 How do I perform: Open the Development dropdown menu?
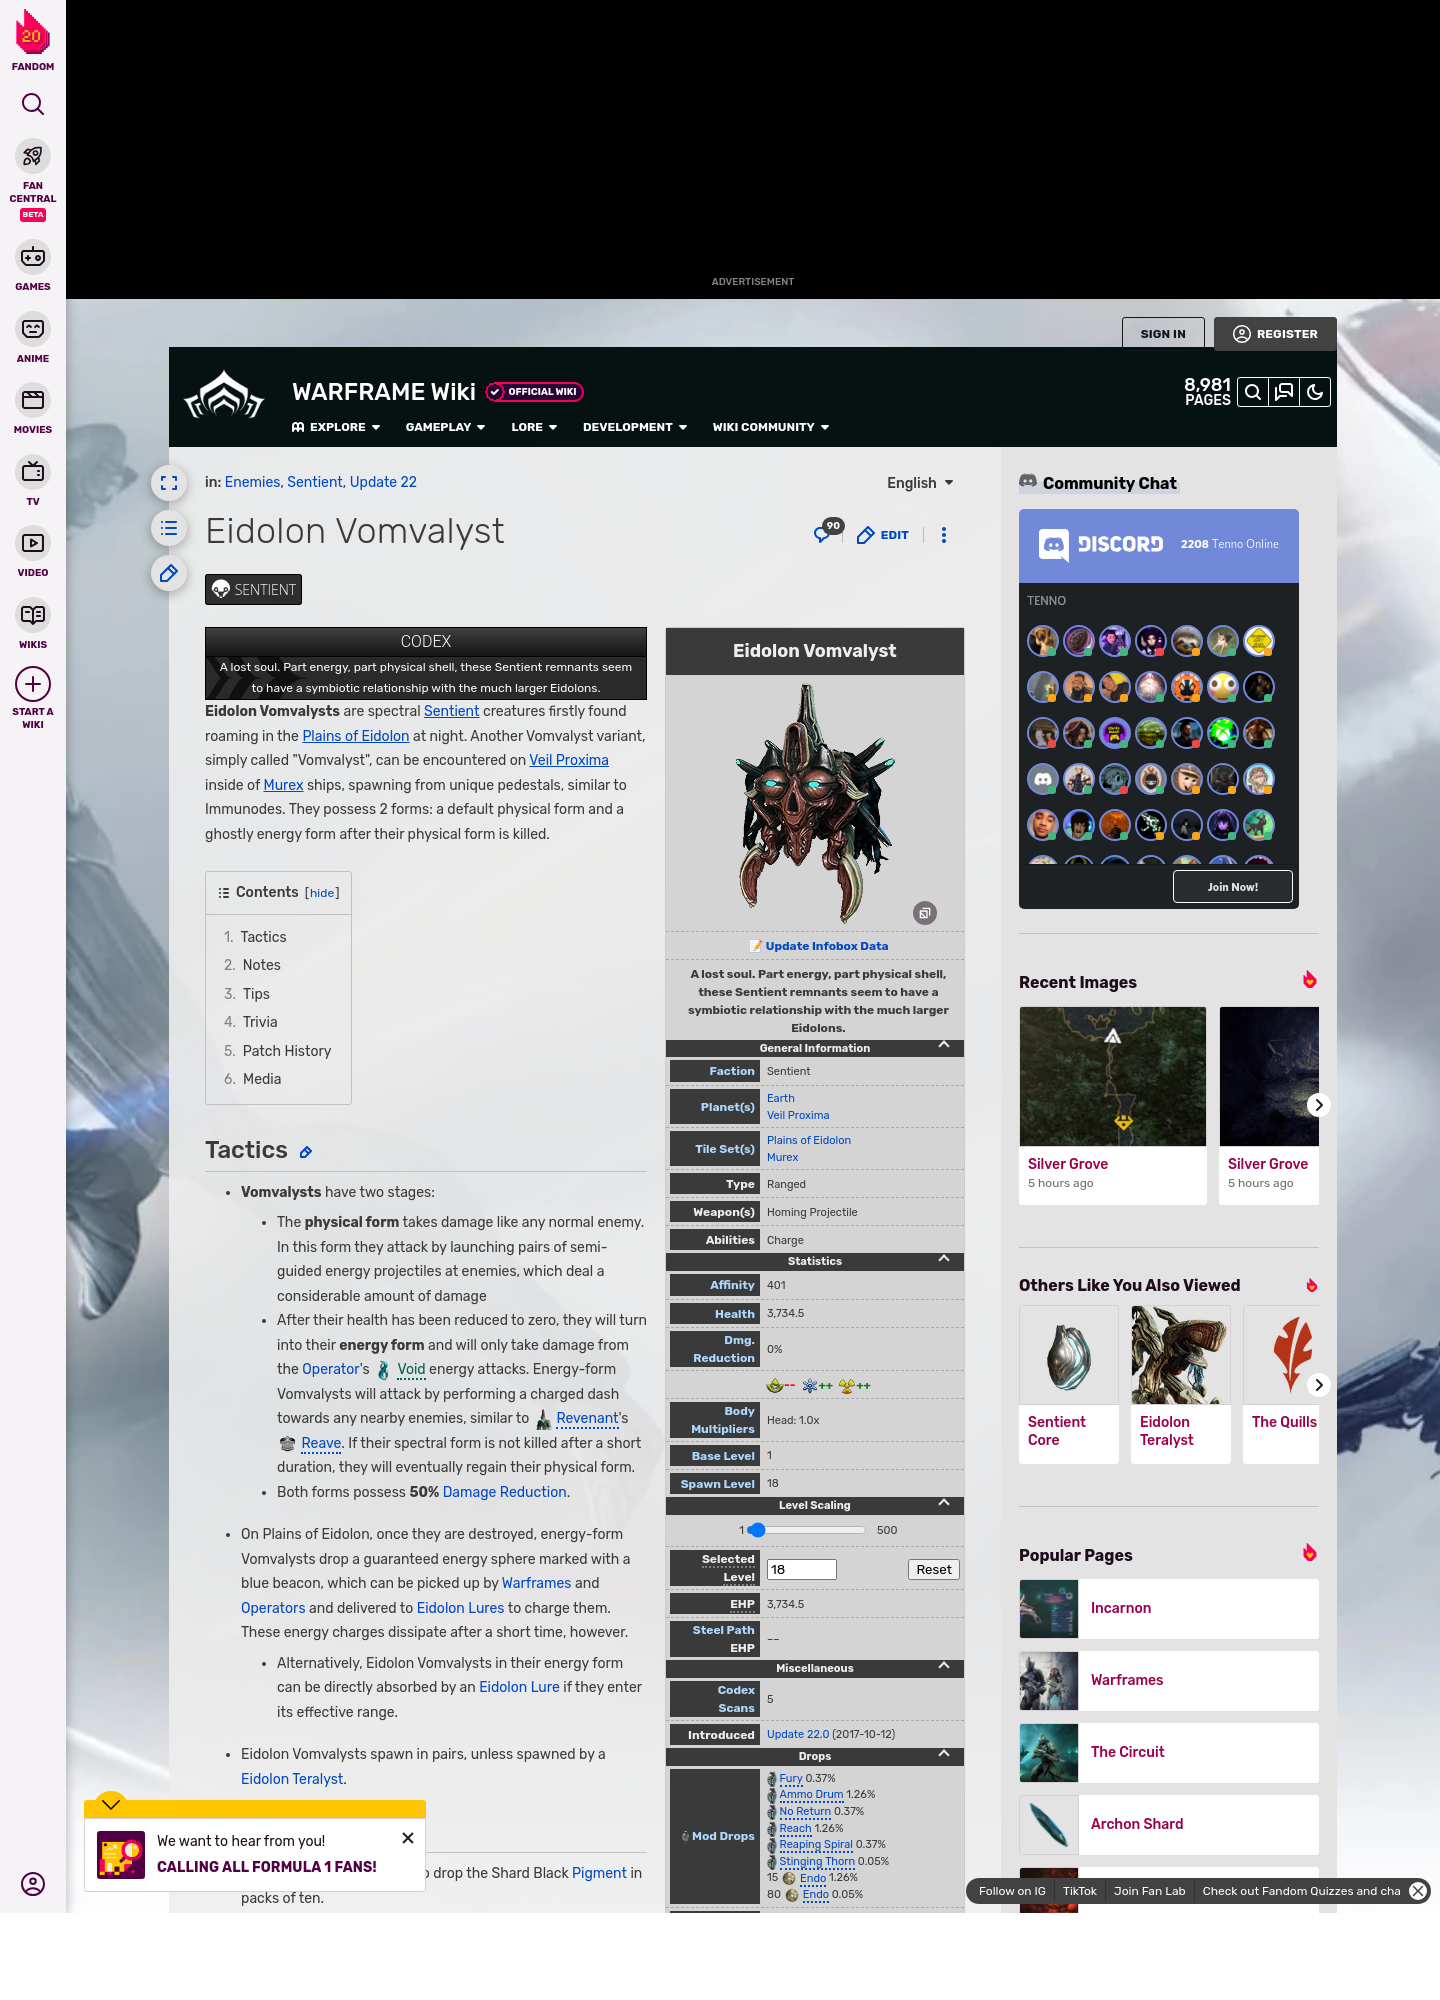pos(635,427)
